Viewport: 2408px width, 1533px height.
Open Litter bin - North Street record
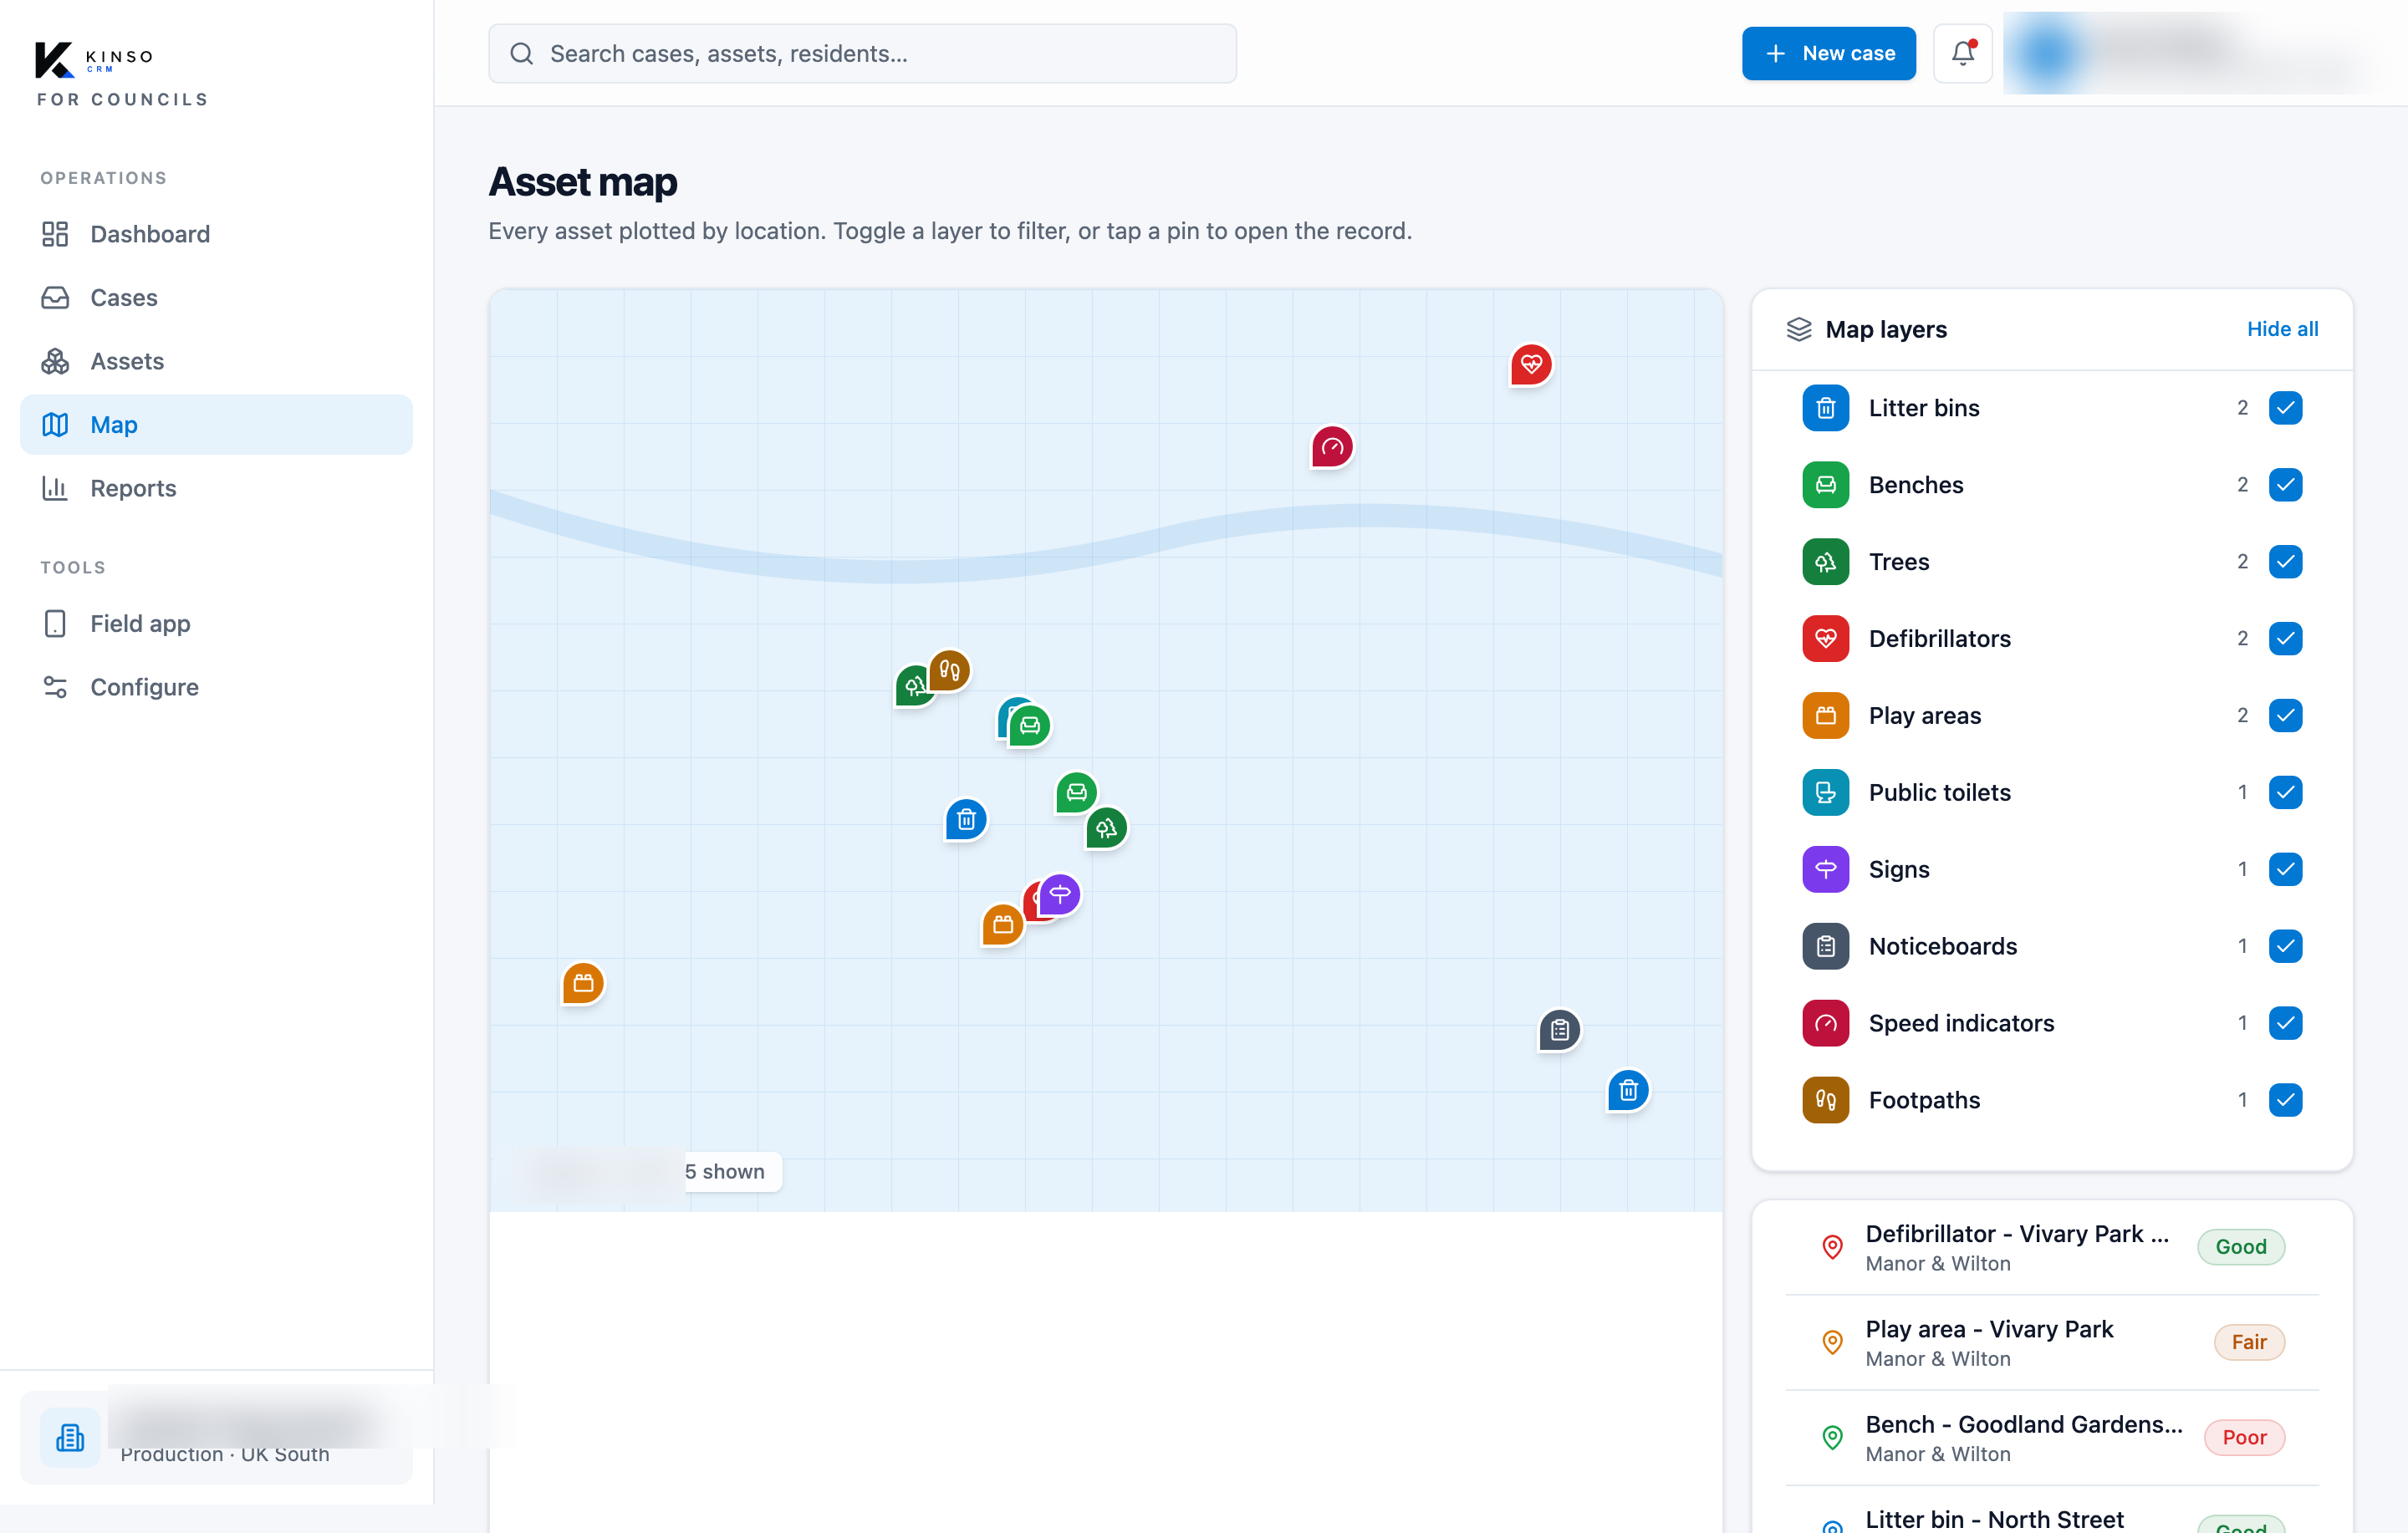click(2051, 1511)
